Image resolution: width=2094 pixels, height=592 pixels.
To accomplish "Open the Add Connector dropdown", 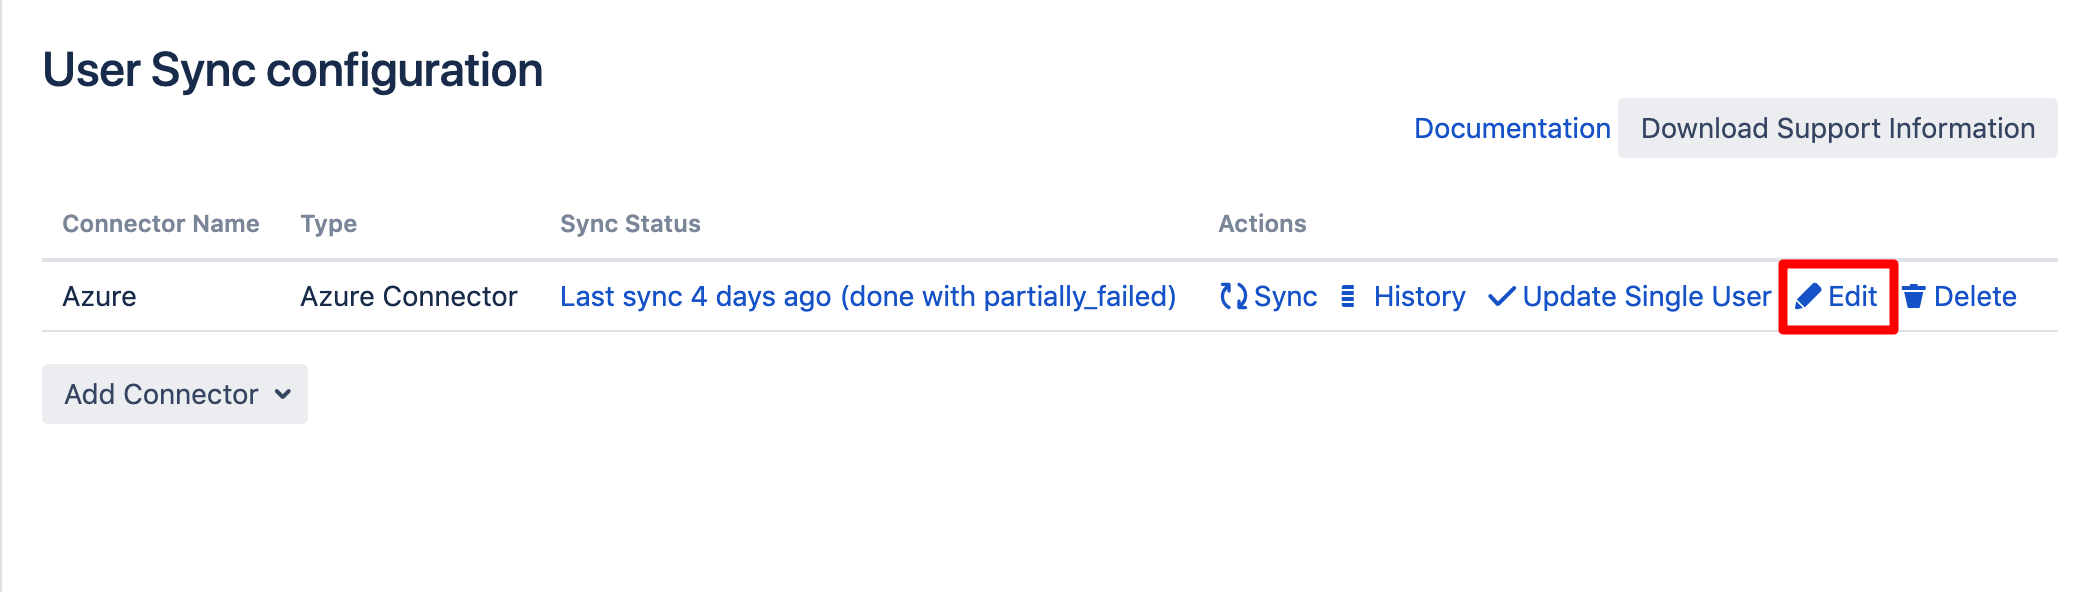I will tap(161, 394).
